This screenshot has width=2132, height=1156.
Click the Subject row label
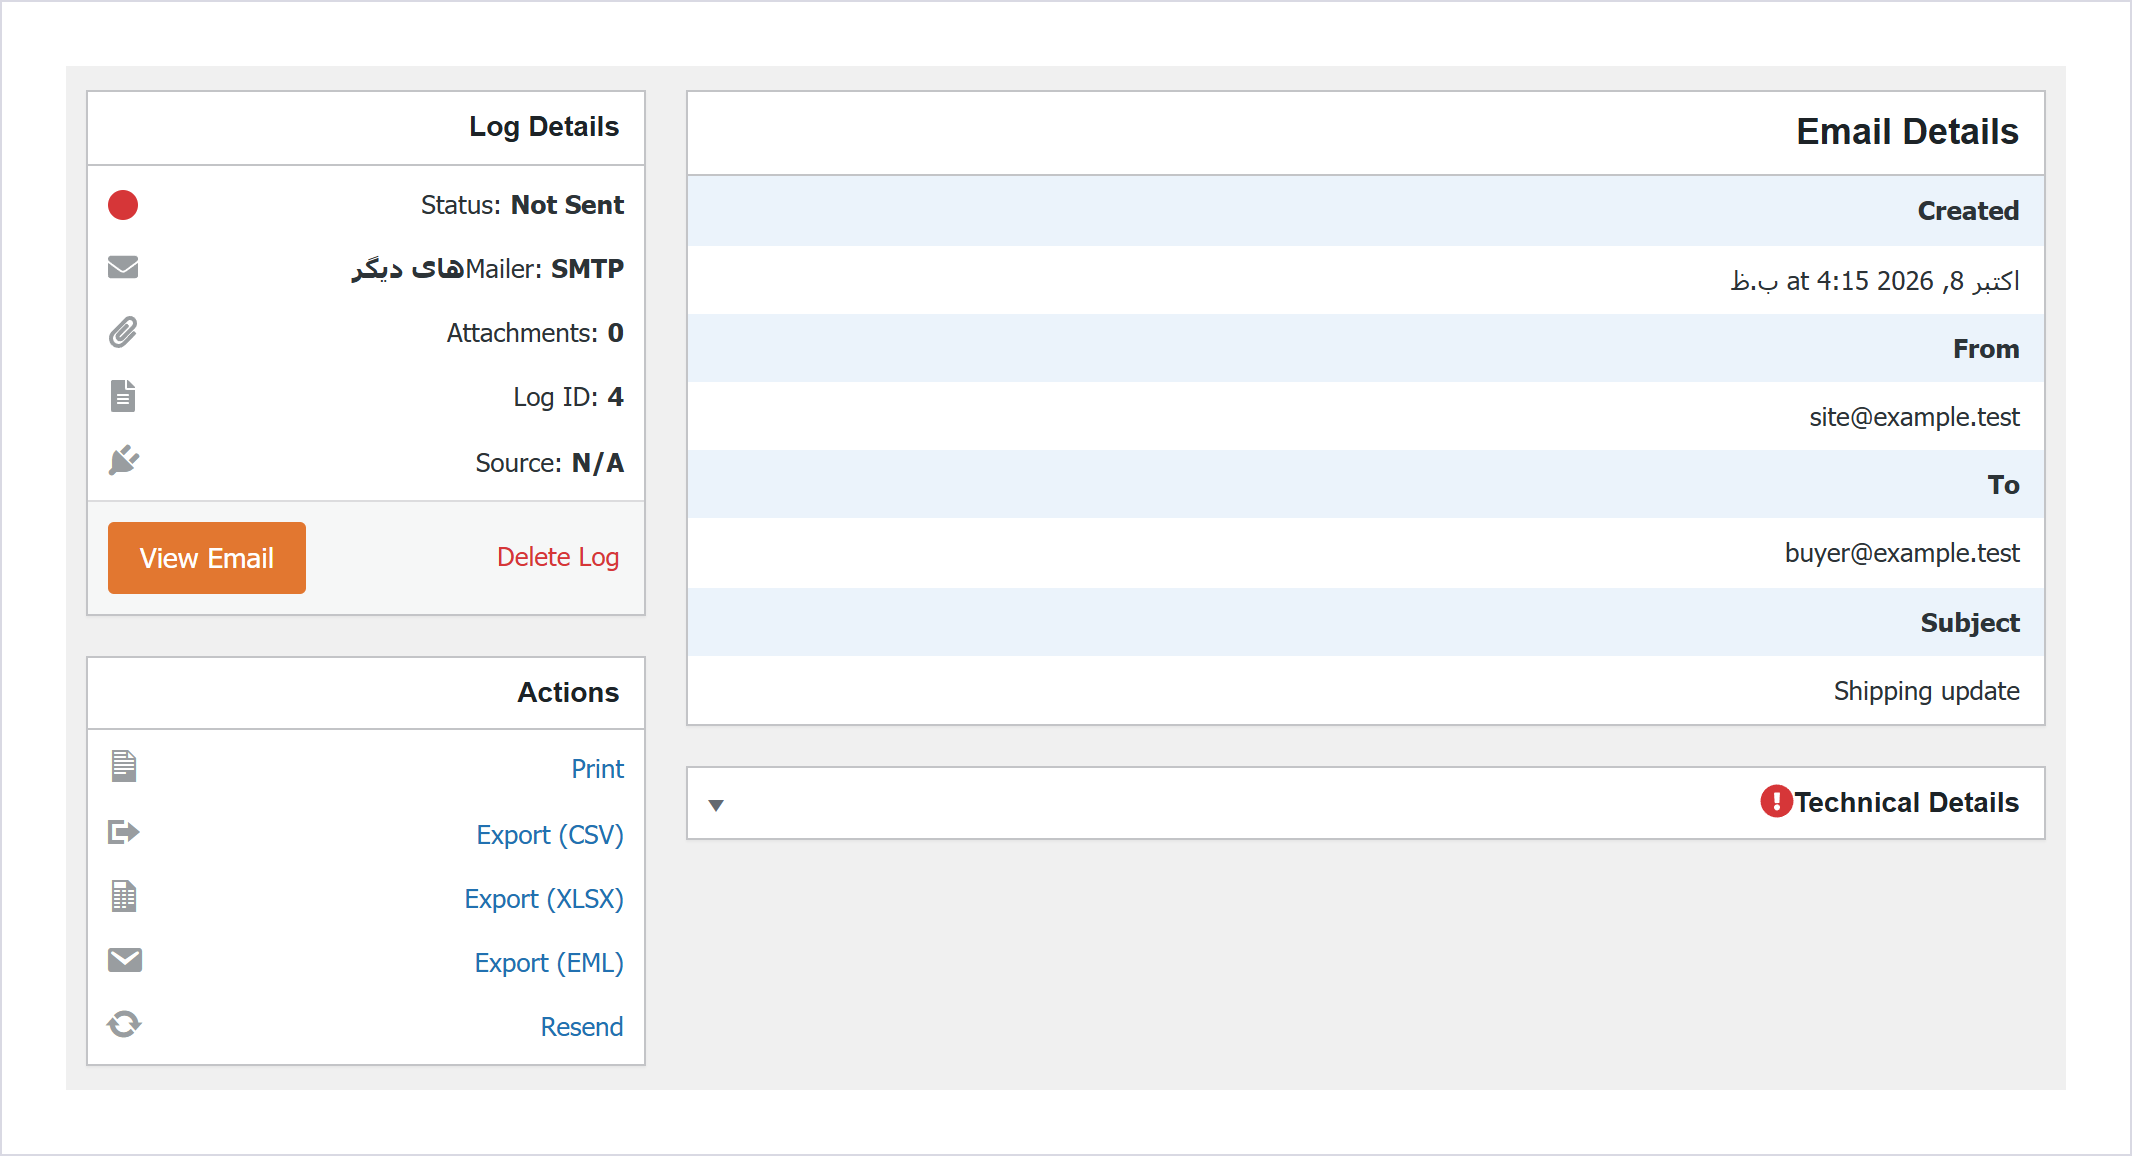tap(1970, 623)
